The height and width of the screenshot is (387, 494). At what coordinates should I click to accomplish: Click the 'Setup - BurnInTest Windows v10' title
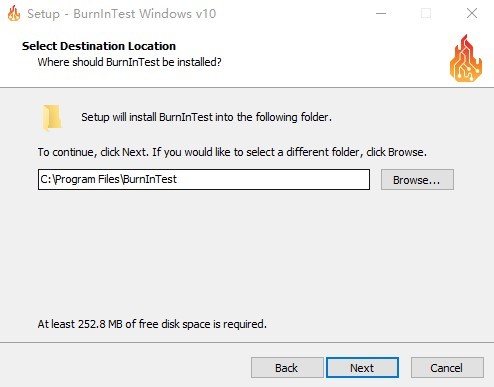[x=121, y=14]
